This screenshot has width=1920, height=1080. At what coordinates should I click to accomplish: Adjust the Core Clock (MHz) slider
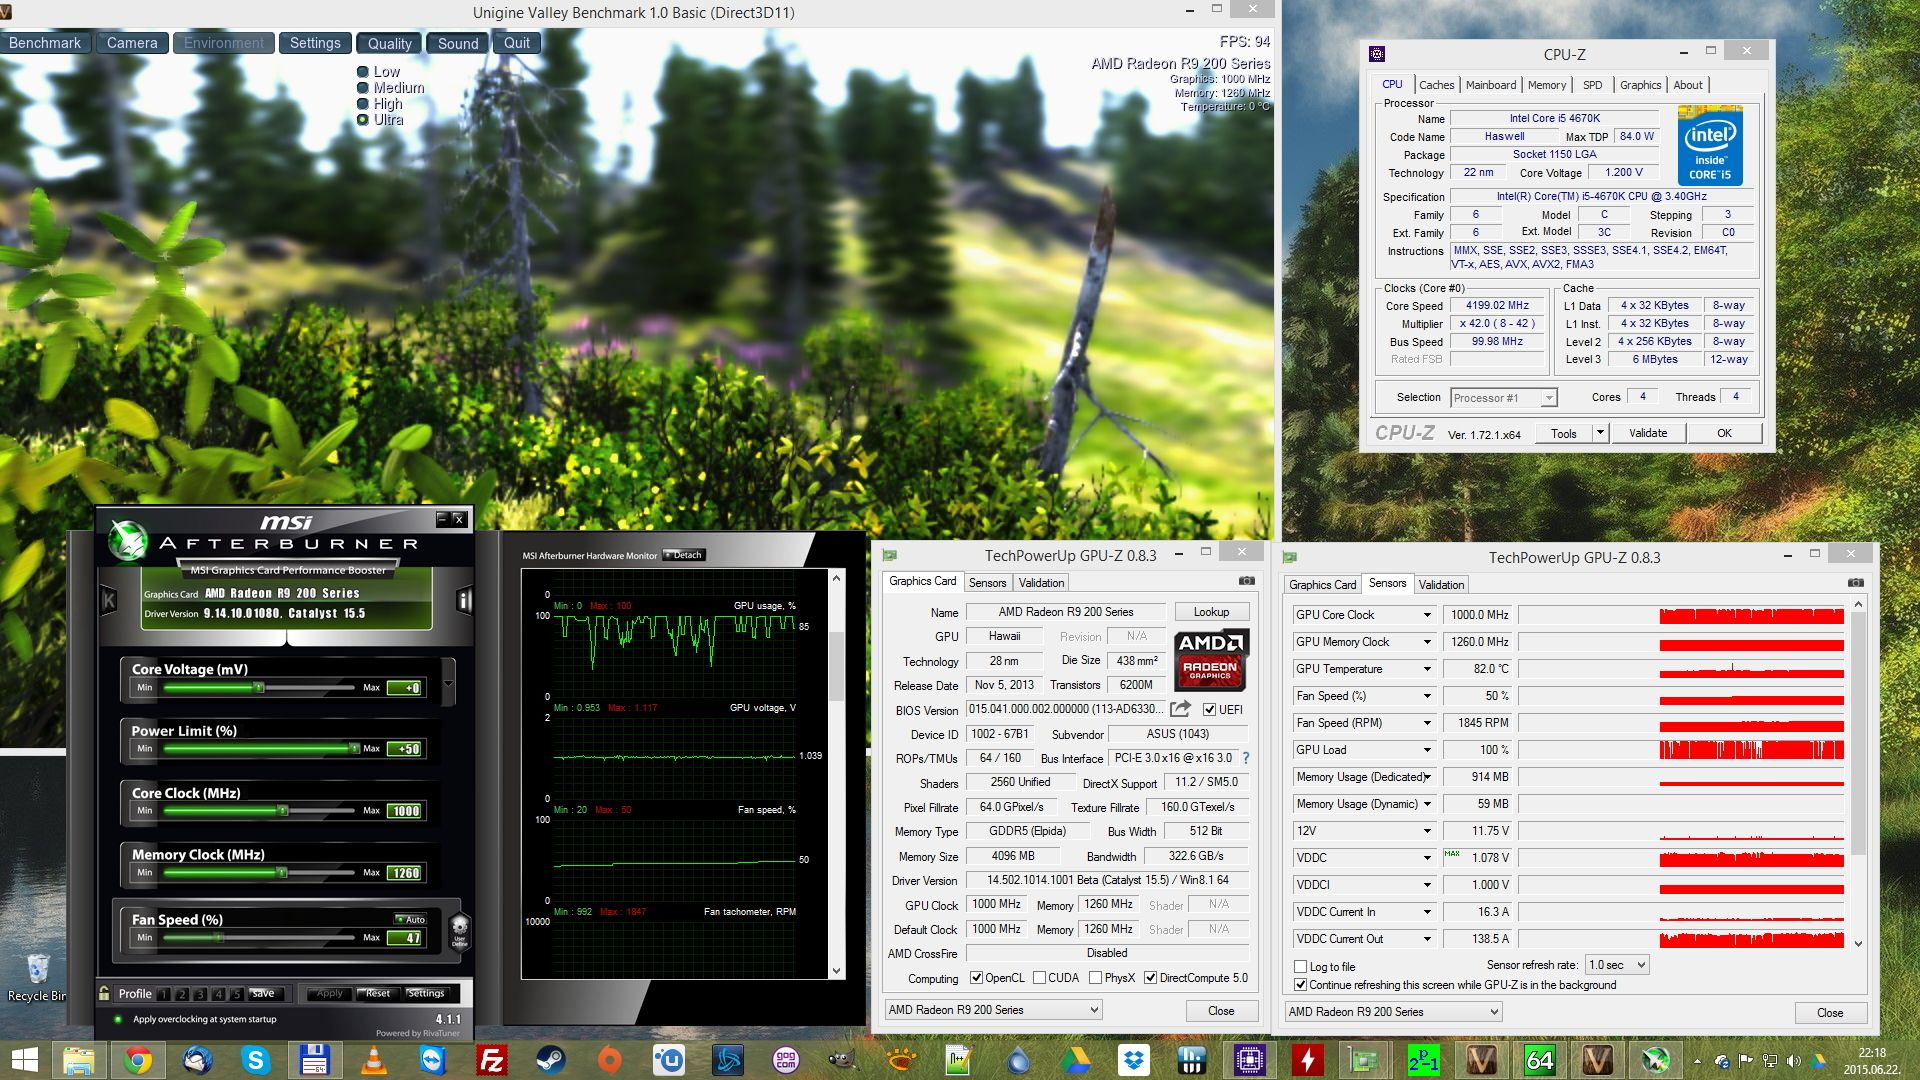click(x=259, y=811)
